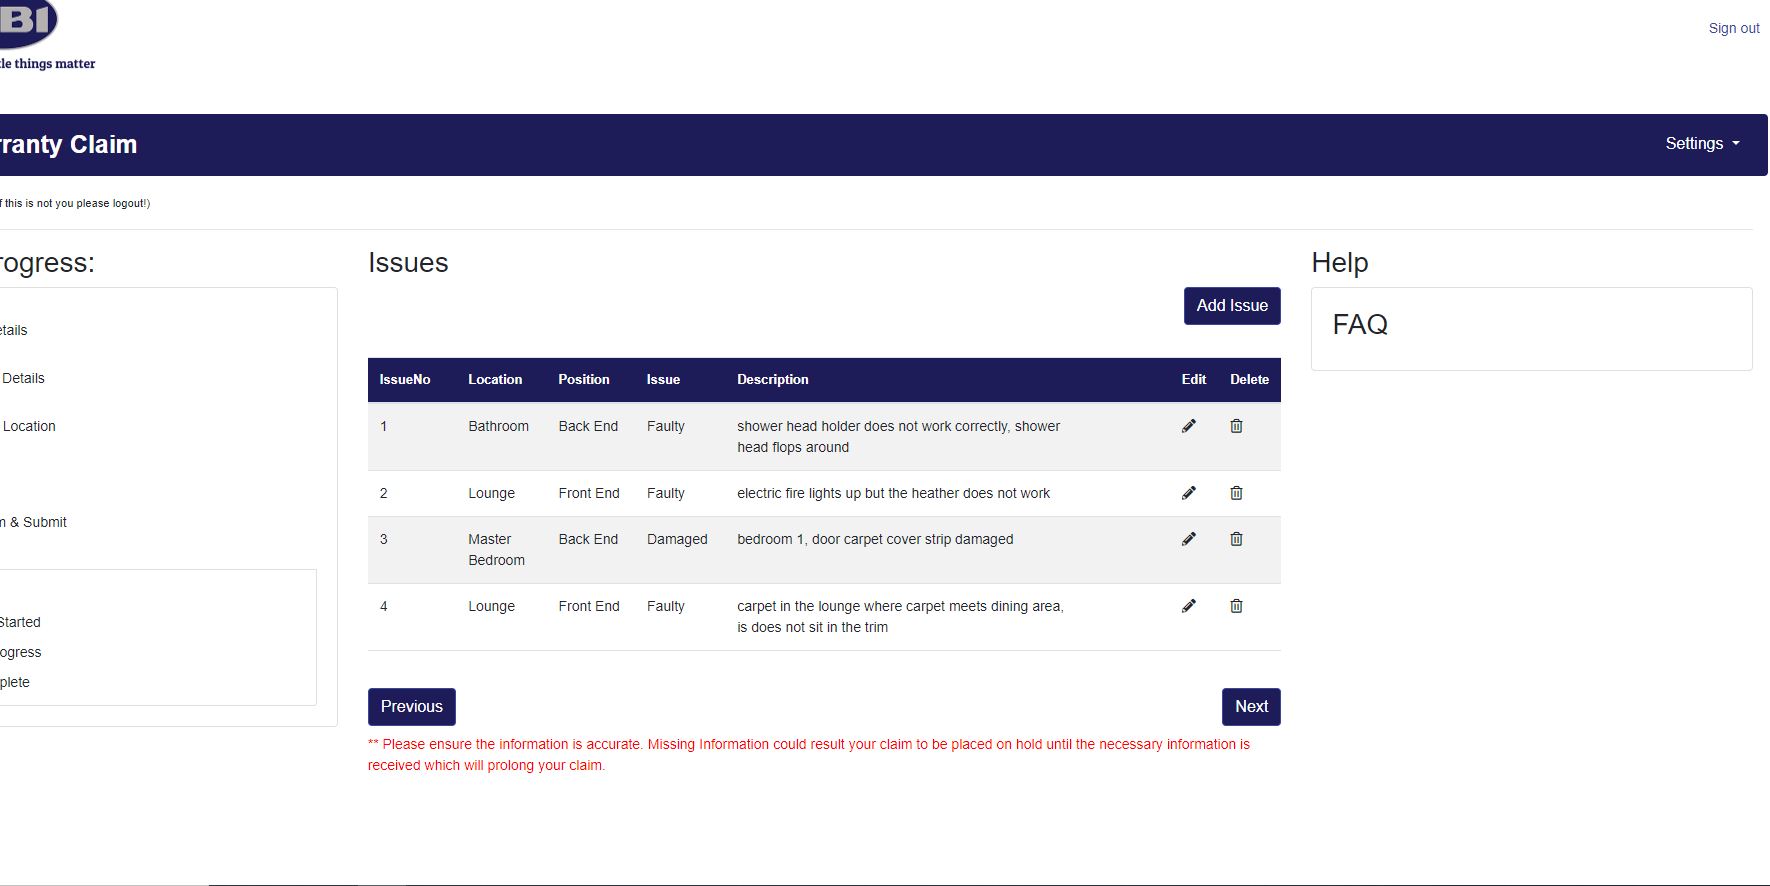The height and width of the screenshot is (886, 1770).
Task: Delete issue 3 Master Bedroom row
Action: (1236, 539)
